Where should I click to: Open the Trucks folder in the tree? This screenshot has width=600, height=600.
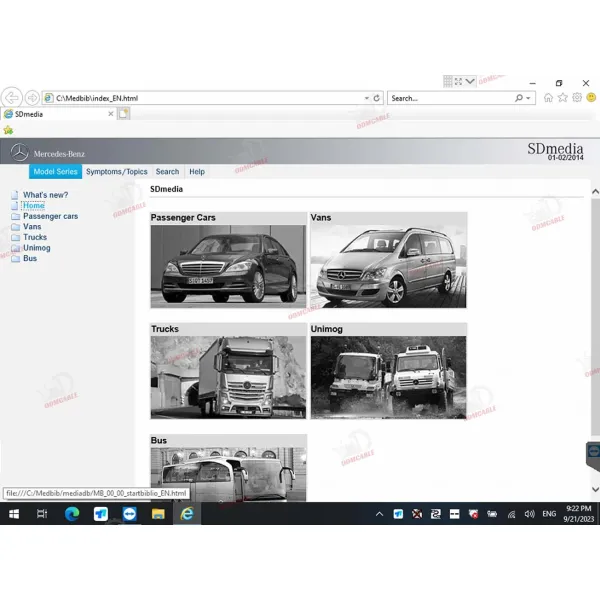35,237
